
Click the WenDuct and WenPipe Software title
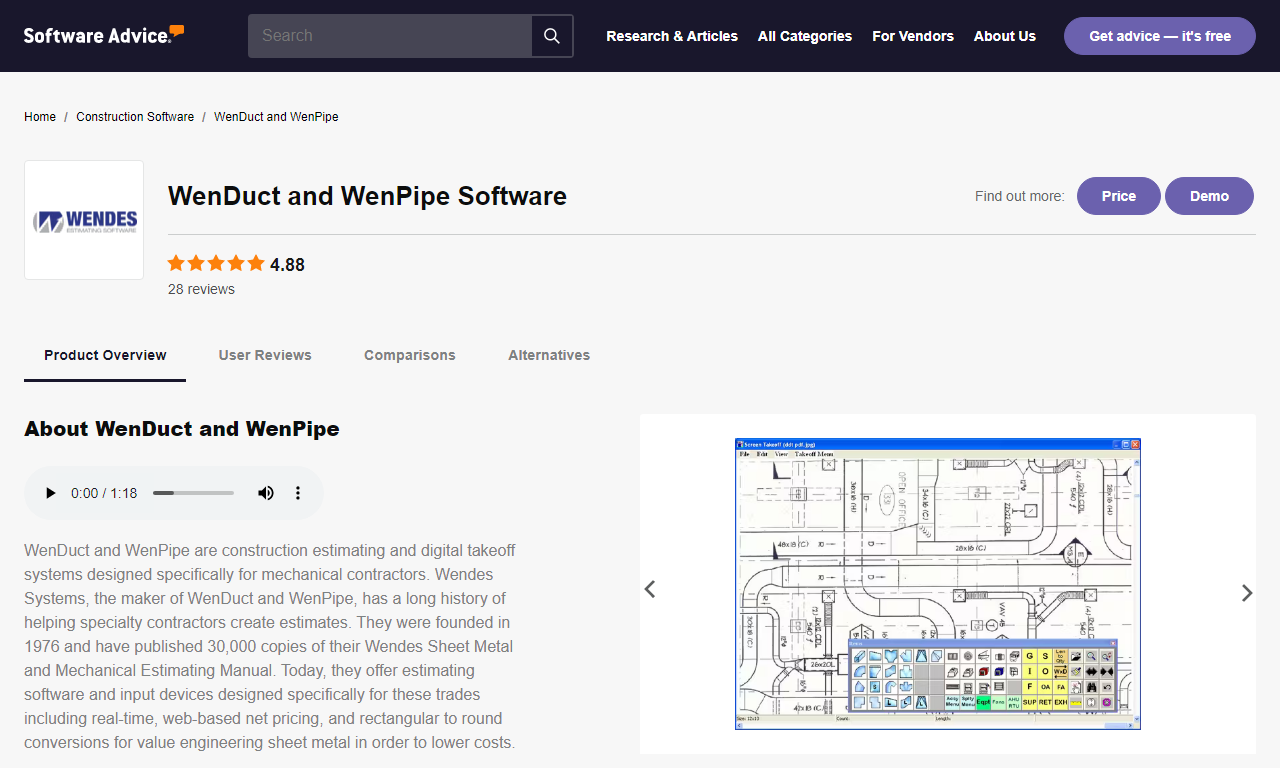tap(367, 196)
